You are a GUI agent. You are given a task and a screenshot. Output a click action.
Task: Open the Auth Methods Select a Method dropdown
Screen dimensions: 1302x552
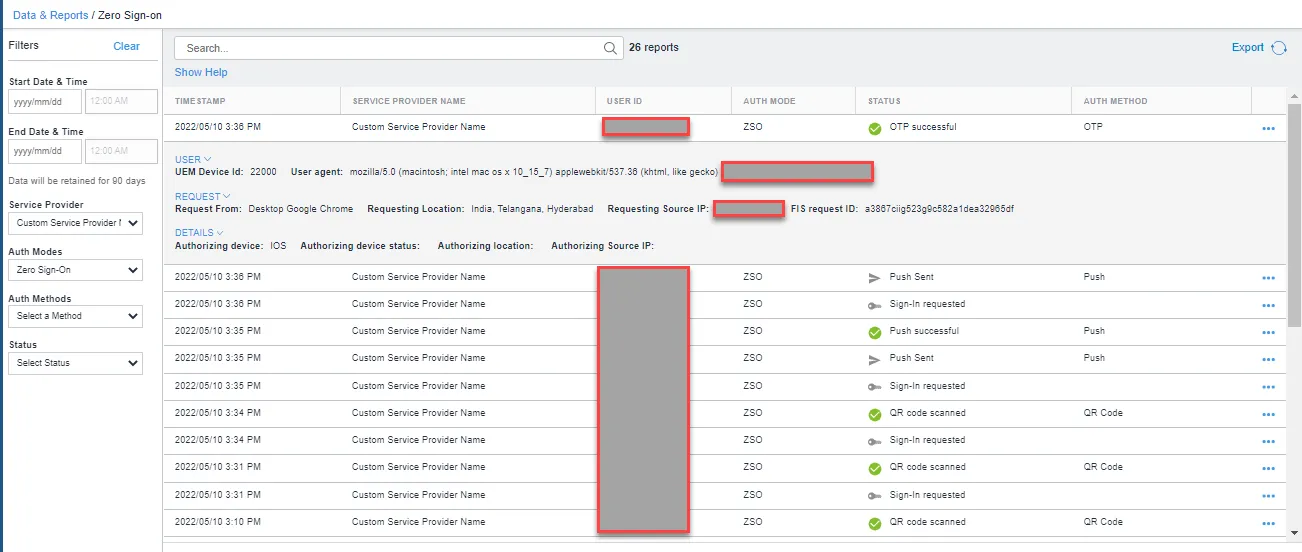tap(75, 316)
